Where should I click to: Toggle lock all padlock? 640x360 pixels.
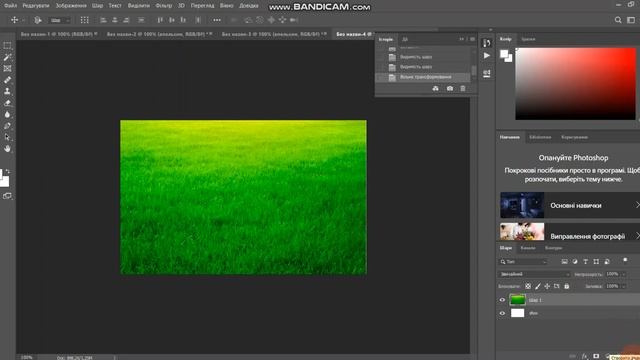point(567,287)
